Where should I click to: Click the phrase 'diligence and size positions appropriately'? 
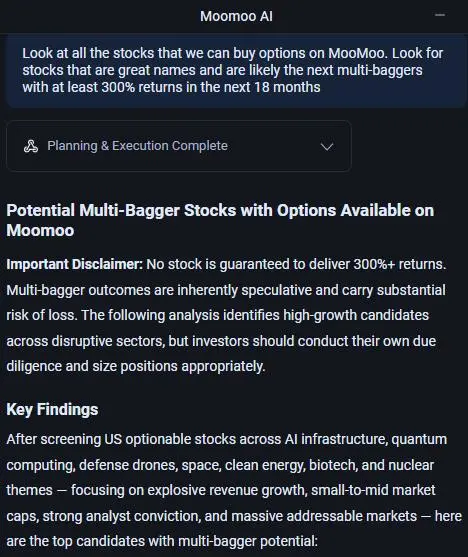point(135,366)
